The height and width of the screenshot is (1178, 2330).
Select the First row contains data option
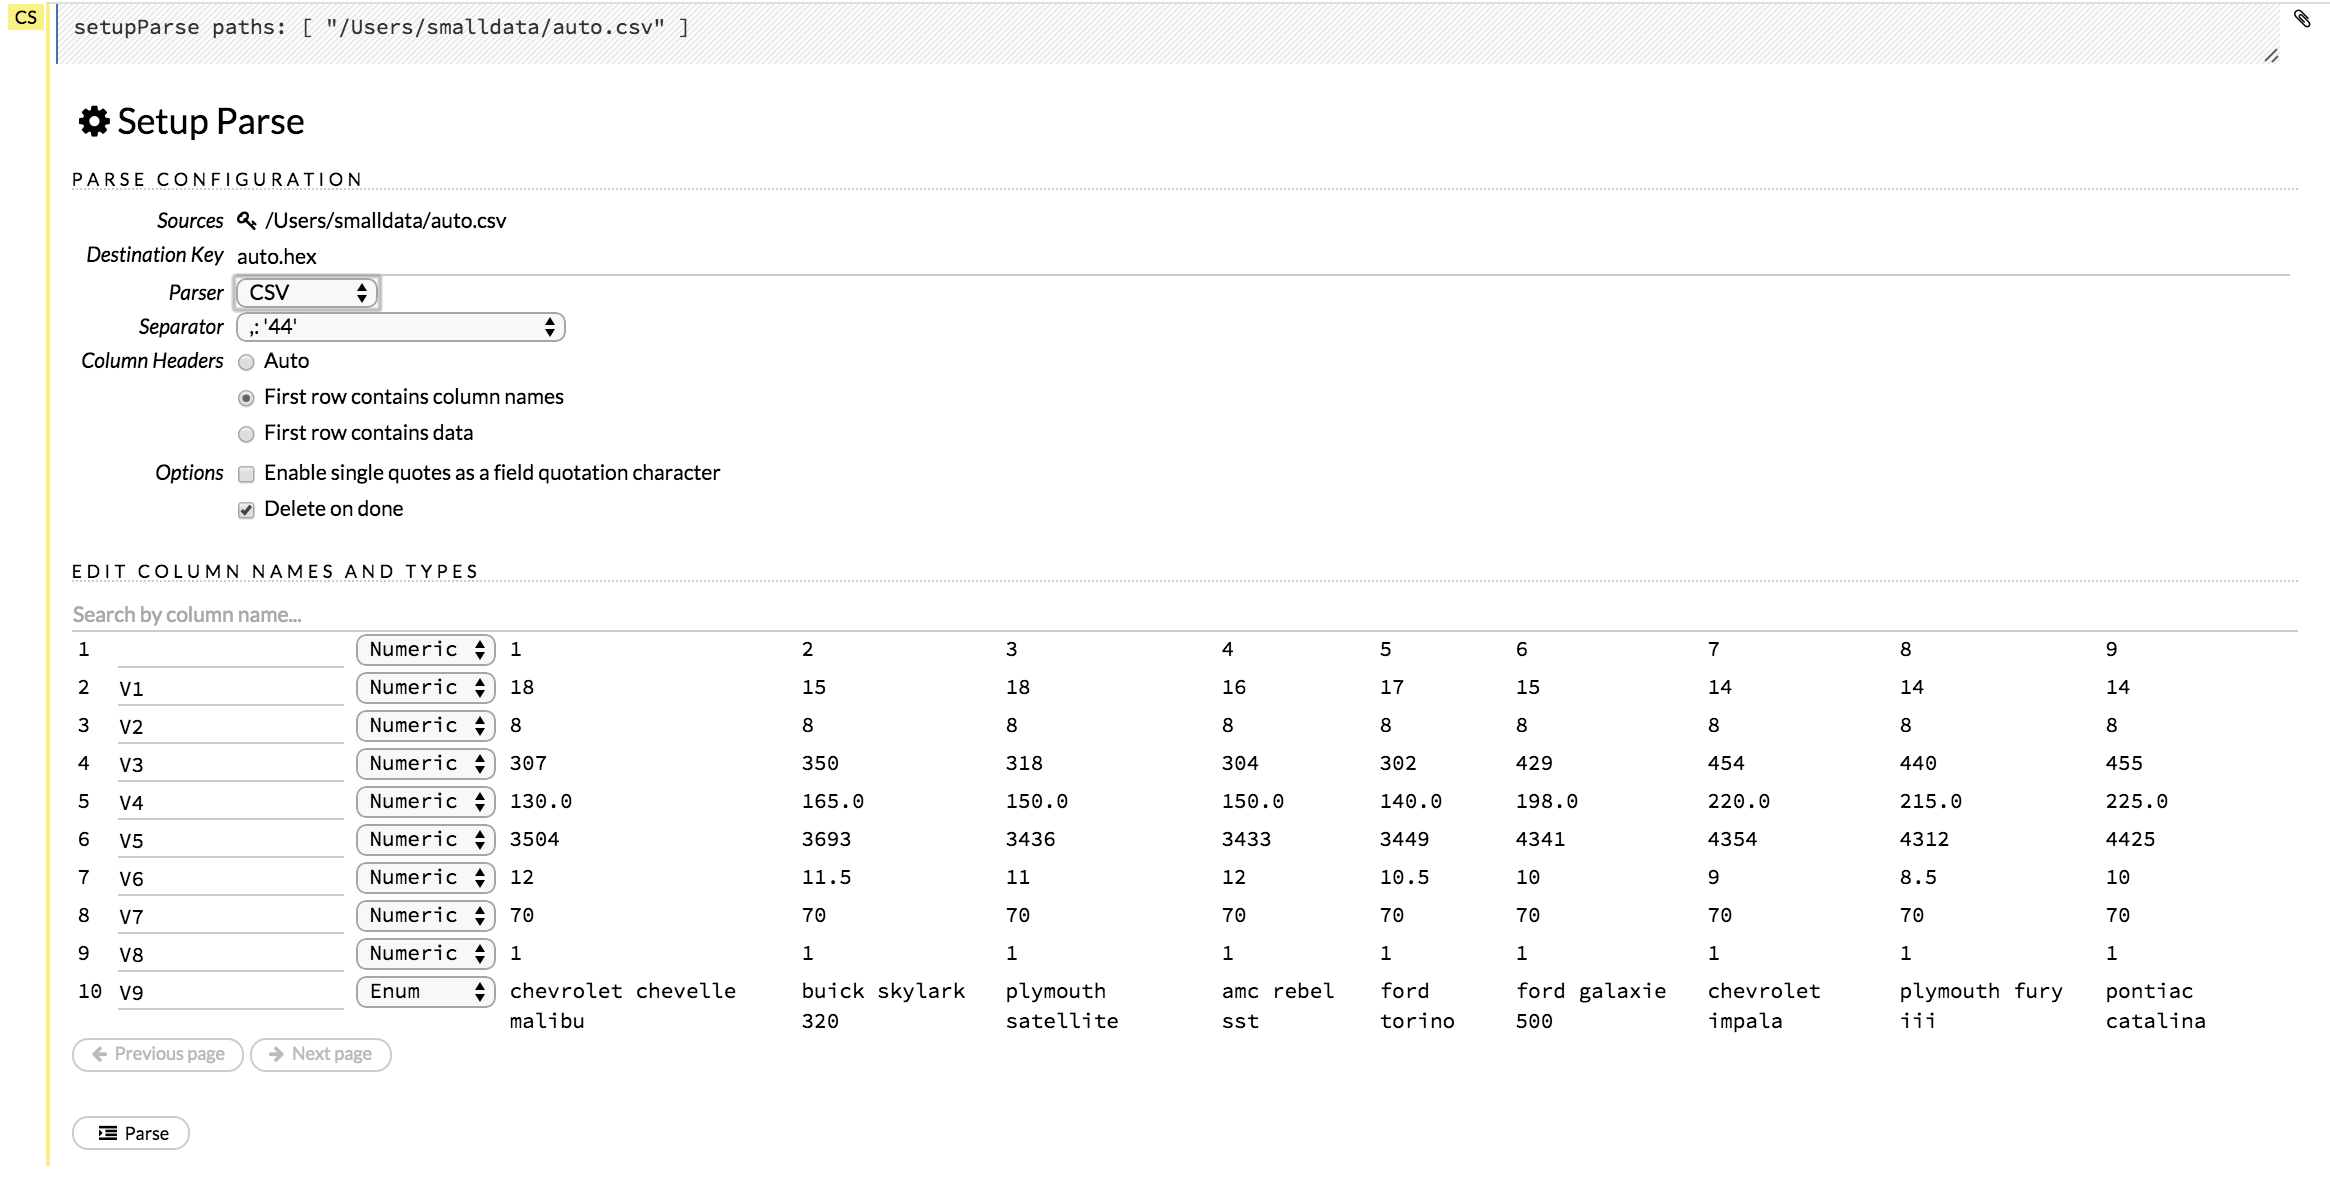246,434
